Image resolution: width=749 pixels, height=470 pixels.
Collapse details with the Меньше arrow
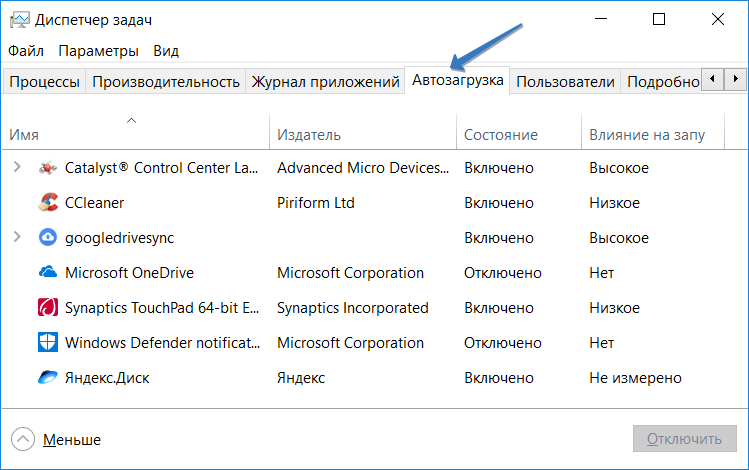coord(22,439)
